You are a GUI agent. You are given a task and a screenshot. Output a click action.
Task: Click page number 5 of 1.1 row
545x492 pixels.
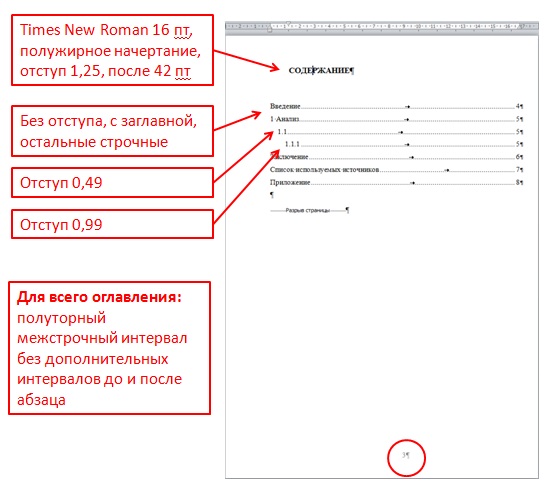[518, 132]
